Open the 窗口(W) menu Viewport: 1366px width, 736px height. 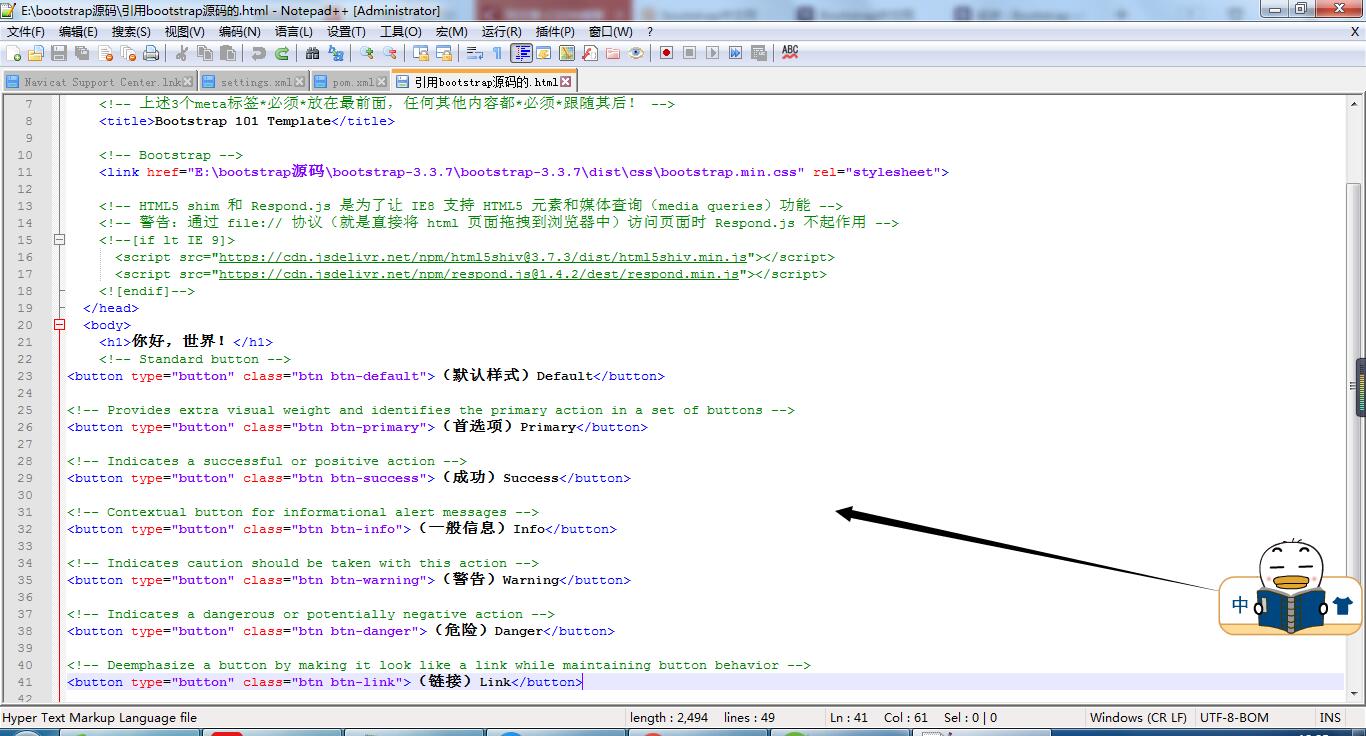(x=610, y=32)
